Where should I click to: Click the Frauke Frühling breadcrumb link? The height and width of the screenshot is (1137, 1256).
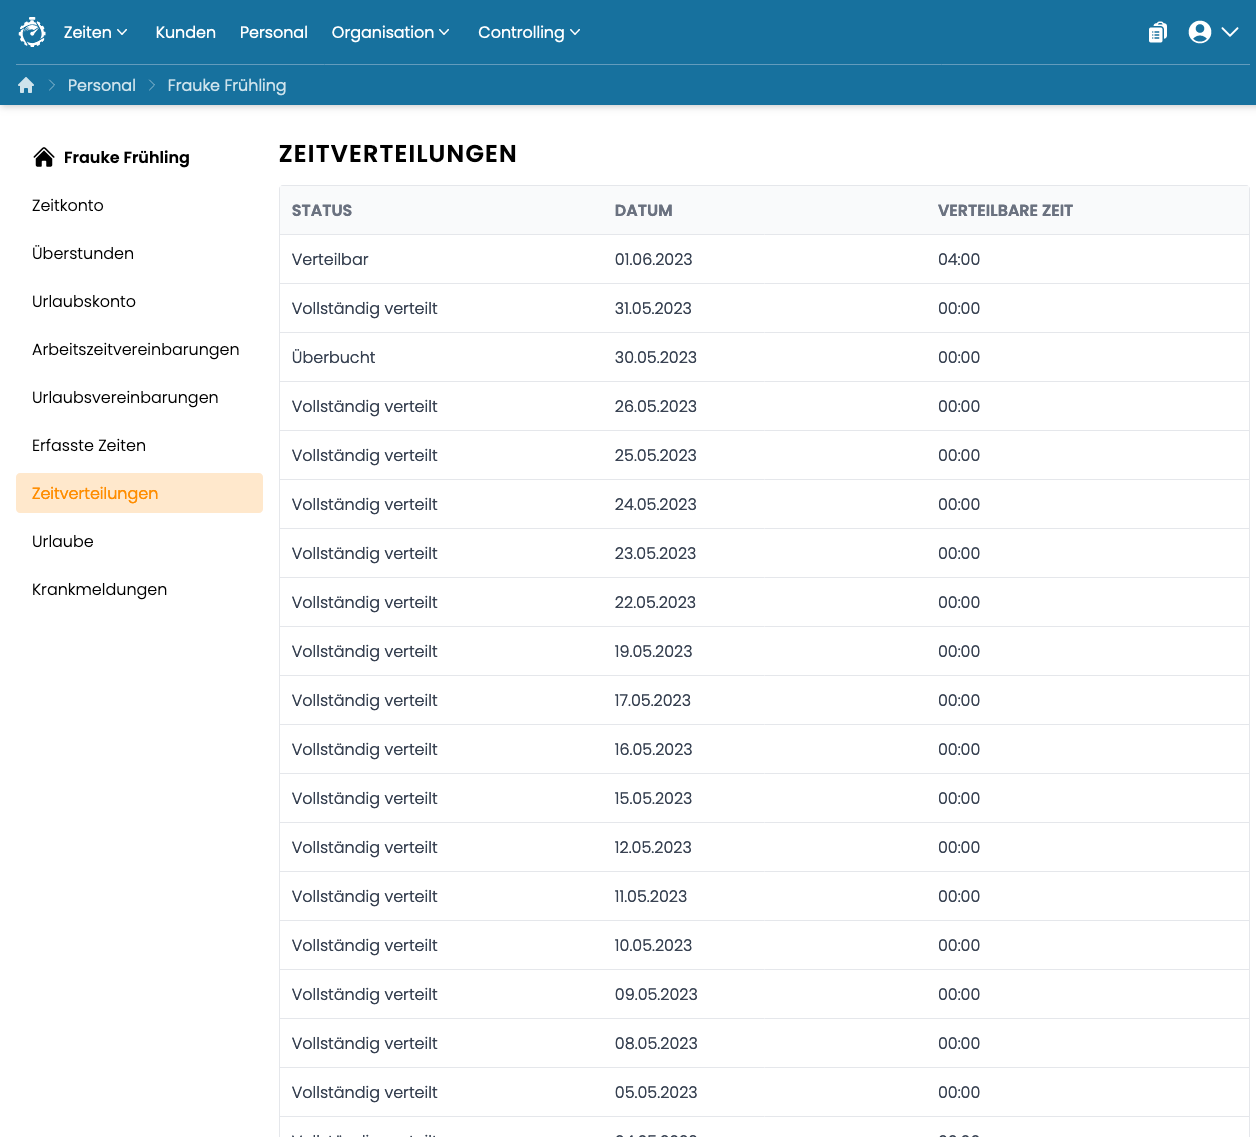coord(227,85)
